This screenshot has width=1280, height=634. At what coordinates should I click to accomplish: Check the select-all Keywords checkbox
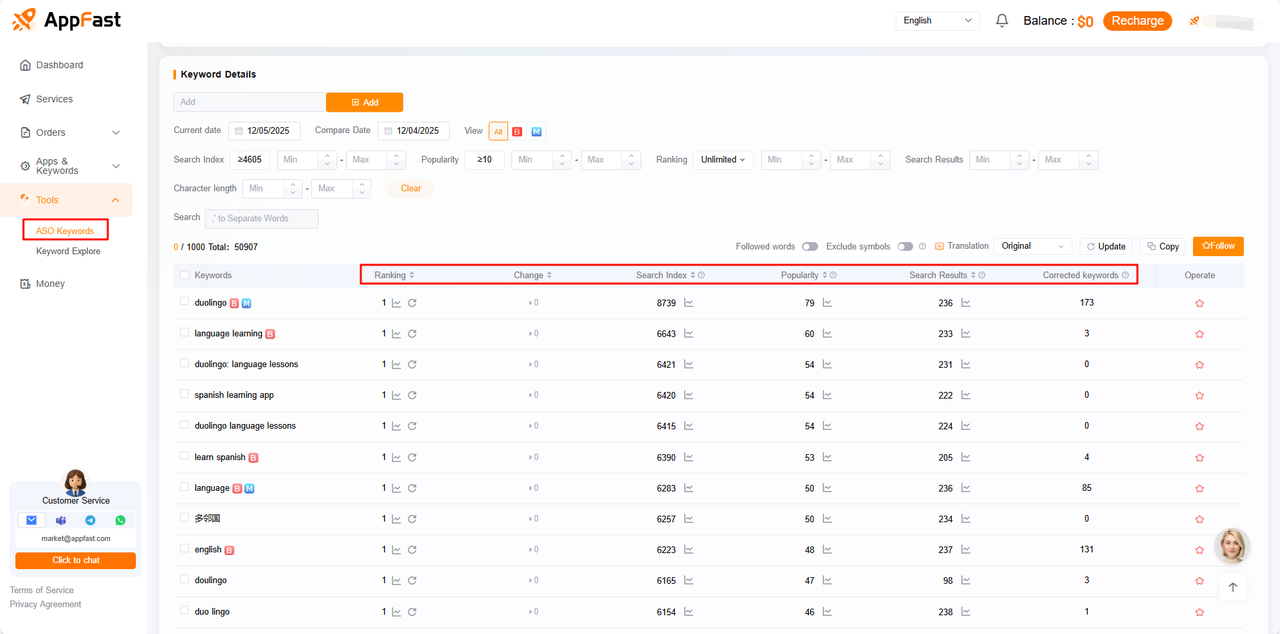[x=184, y=275]
